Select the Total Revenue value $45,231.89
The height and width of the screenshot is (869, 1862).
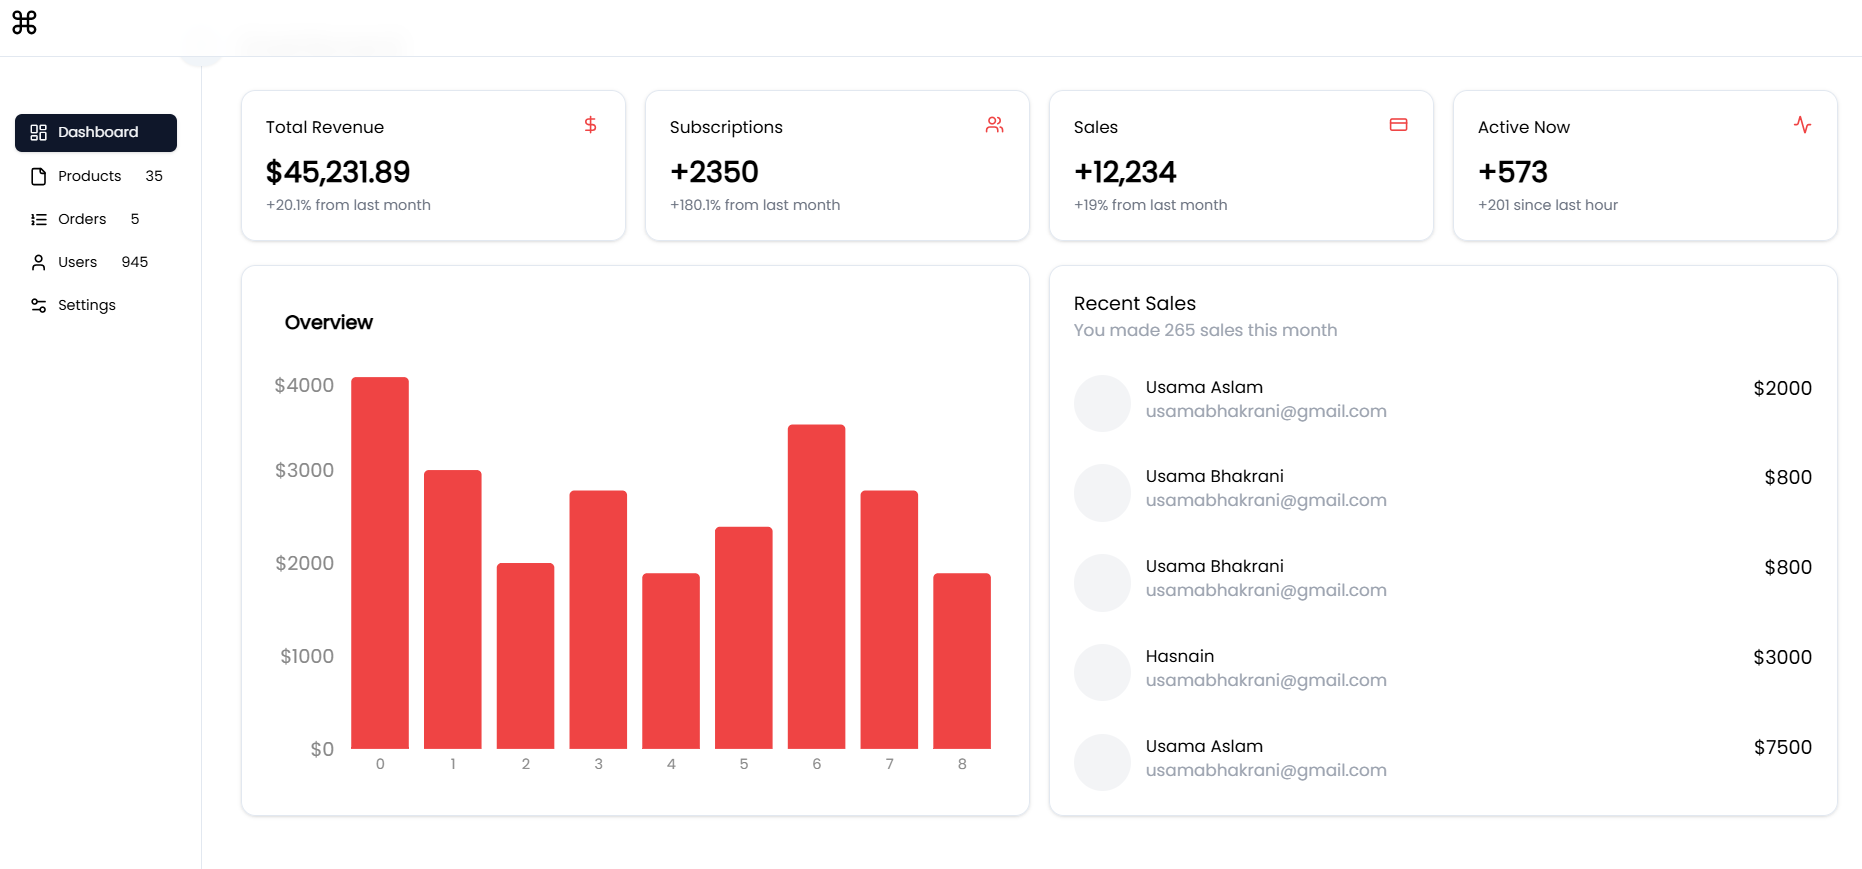tap(338, 172)
